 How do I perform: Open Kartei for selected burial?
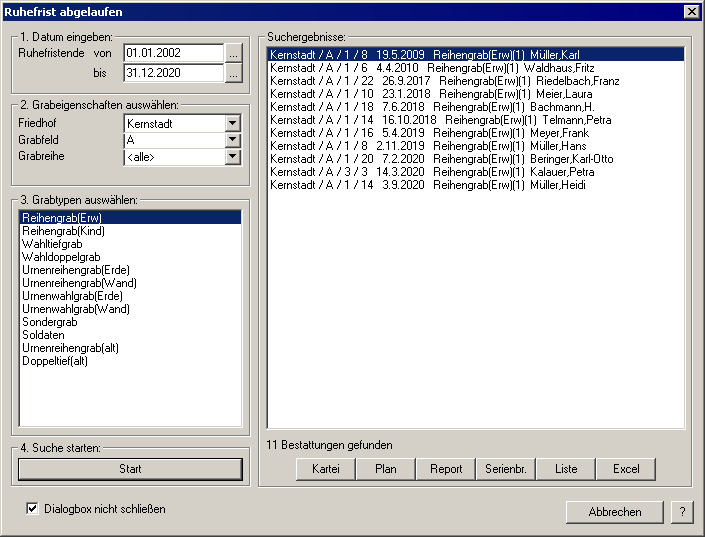[x=326, y=469]
